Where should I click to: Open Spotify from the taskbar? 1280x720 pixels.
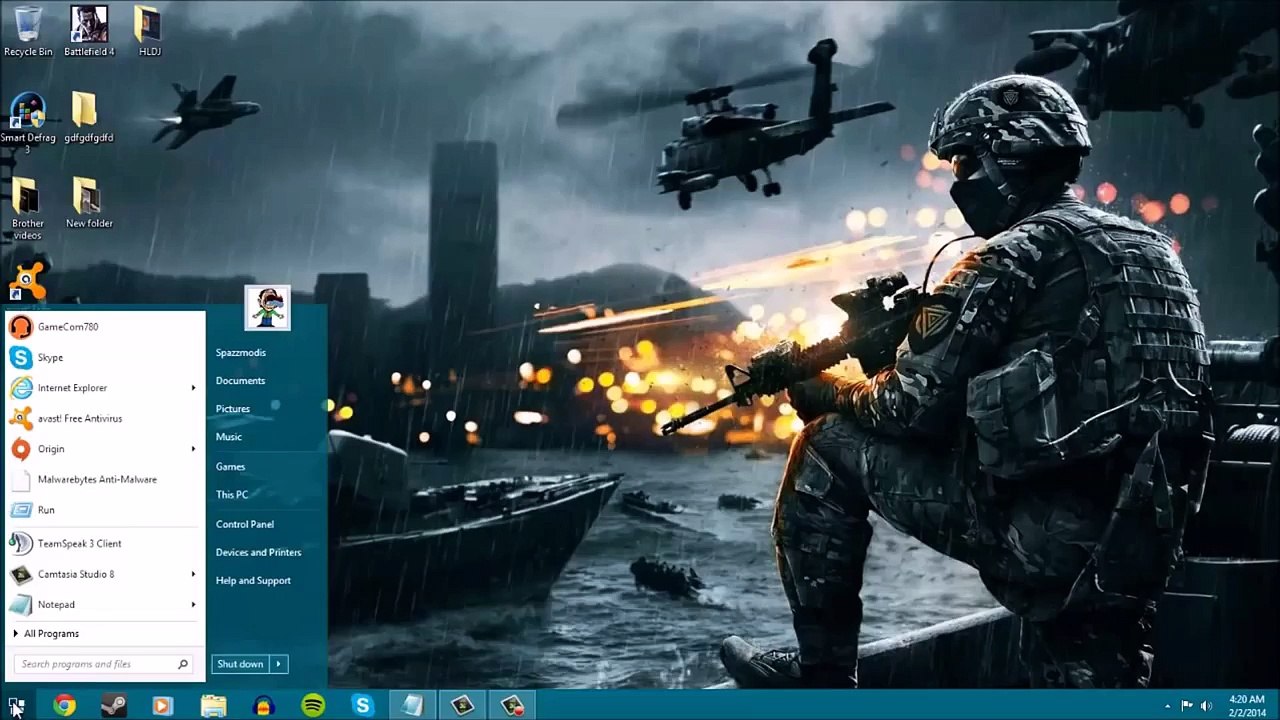[x=313, y=706]
